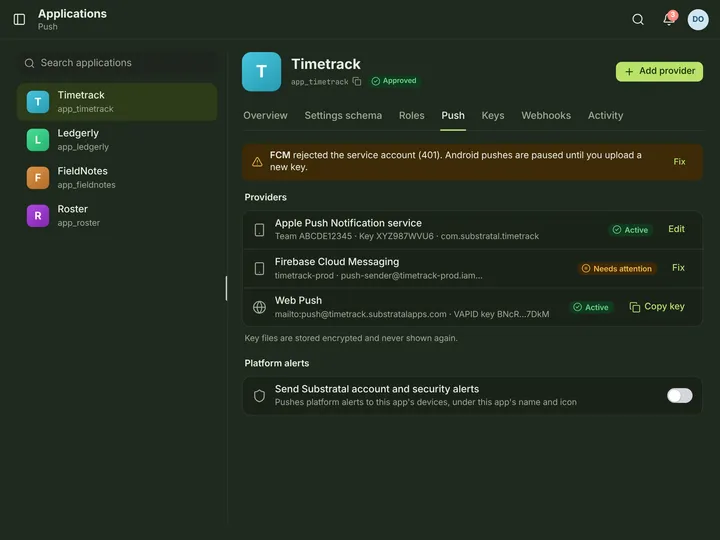Click Add provider button
720x540 pixels.
(x=659, y=72)
